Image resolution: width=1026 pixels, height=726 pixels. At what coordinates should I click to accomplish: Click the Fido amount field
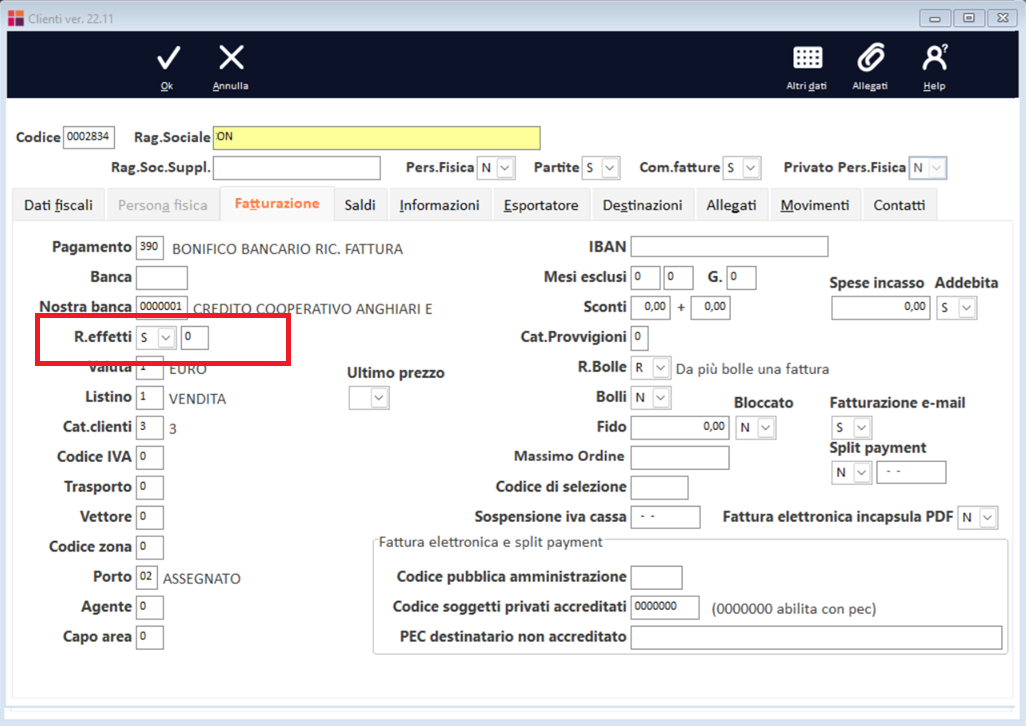point(681,428)
